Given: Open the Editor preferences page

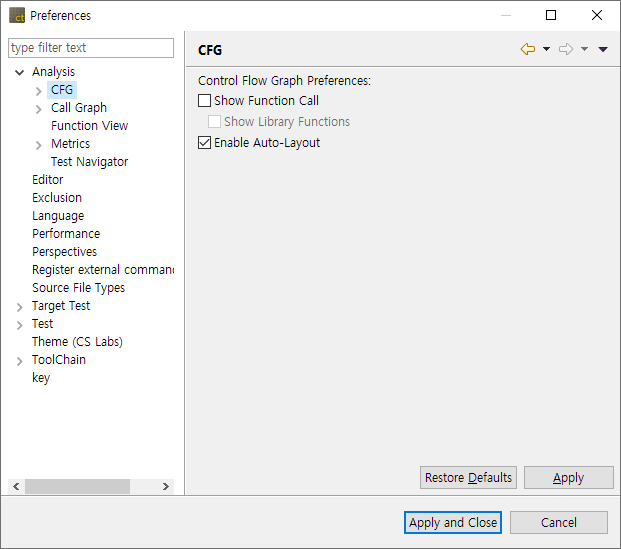Looking at the screenshot, I should pos(47,180).
